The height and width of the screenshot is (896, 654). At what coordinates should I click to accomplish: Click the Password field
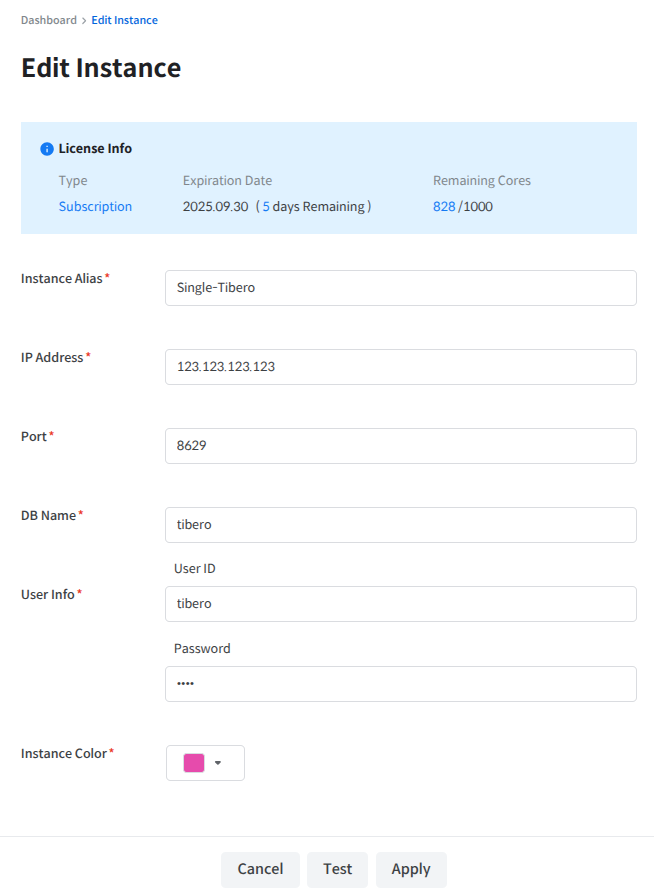pos(400,684)
